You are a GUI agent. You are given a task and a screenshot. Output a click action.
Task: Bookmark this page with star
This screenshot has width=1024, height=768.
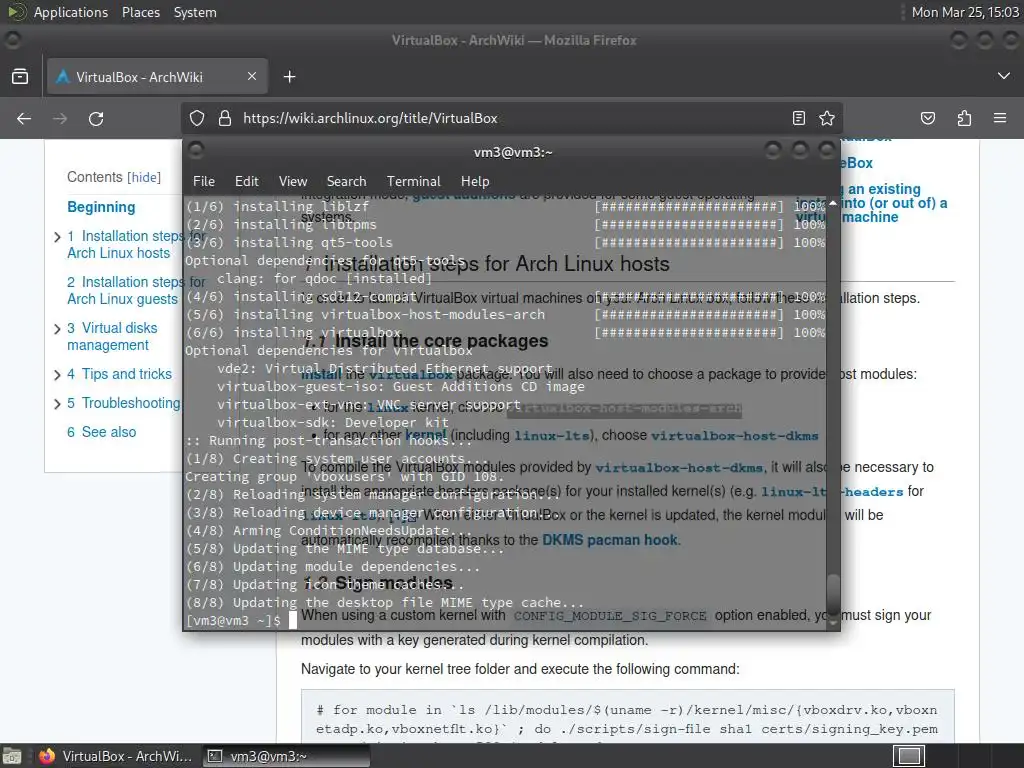[827, 118]
